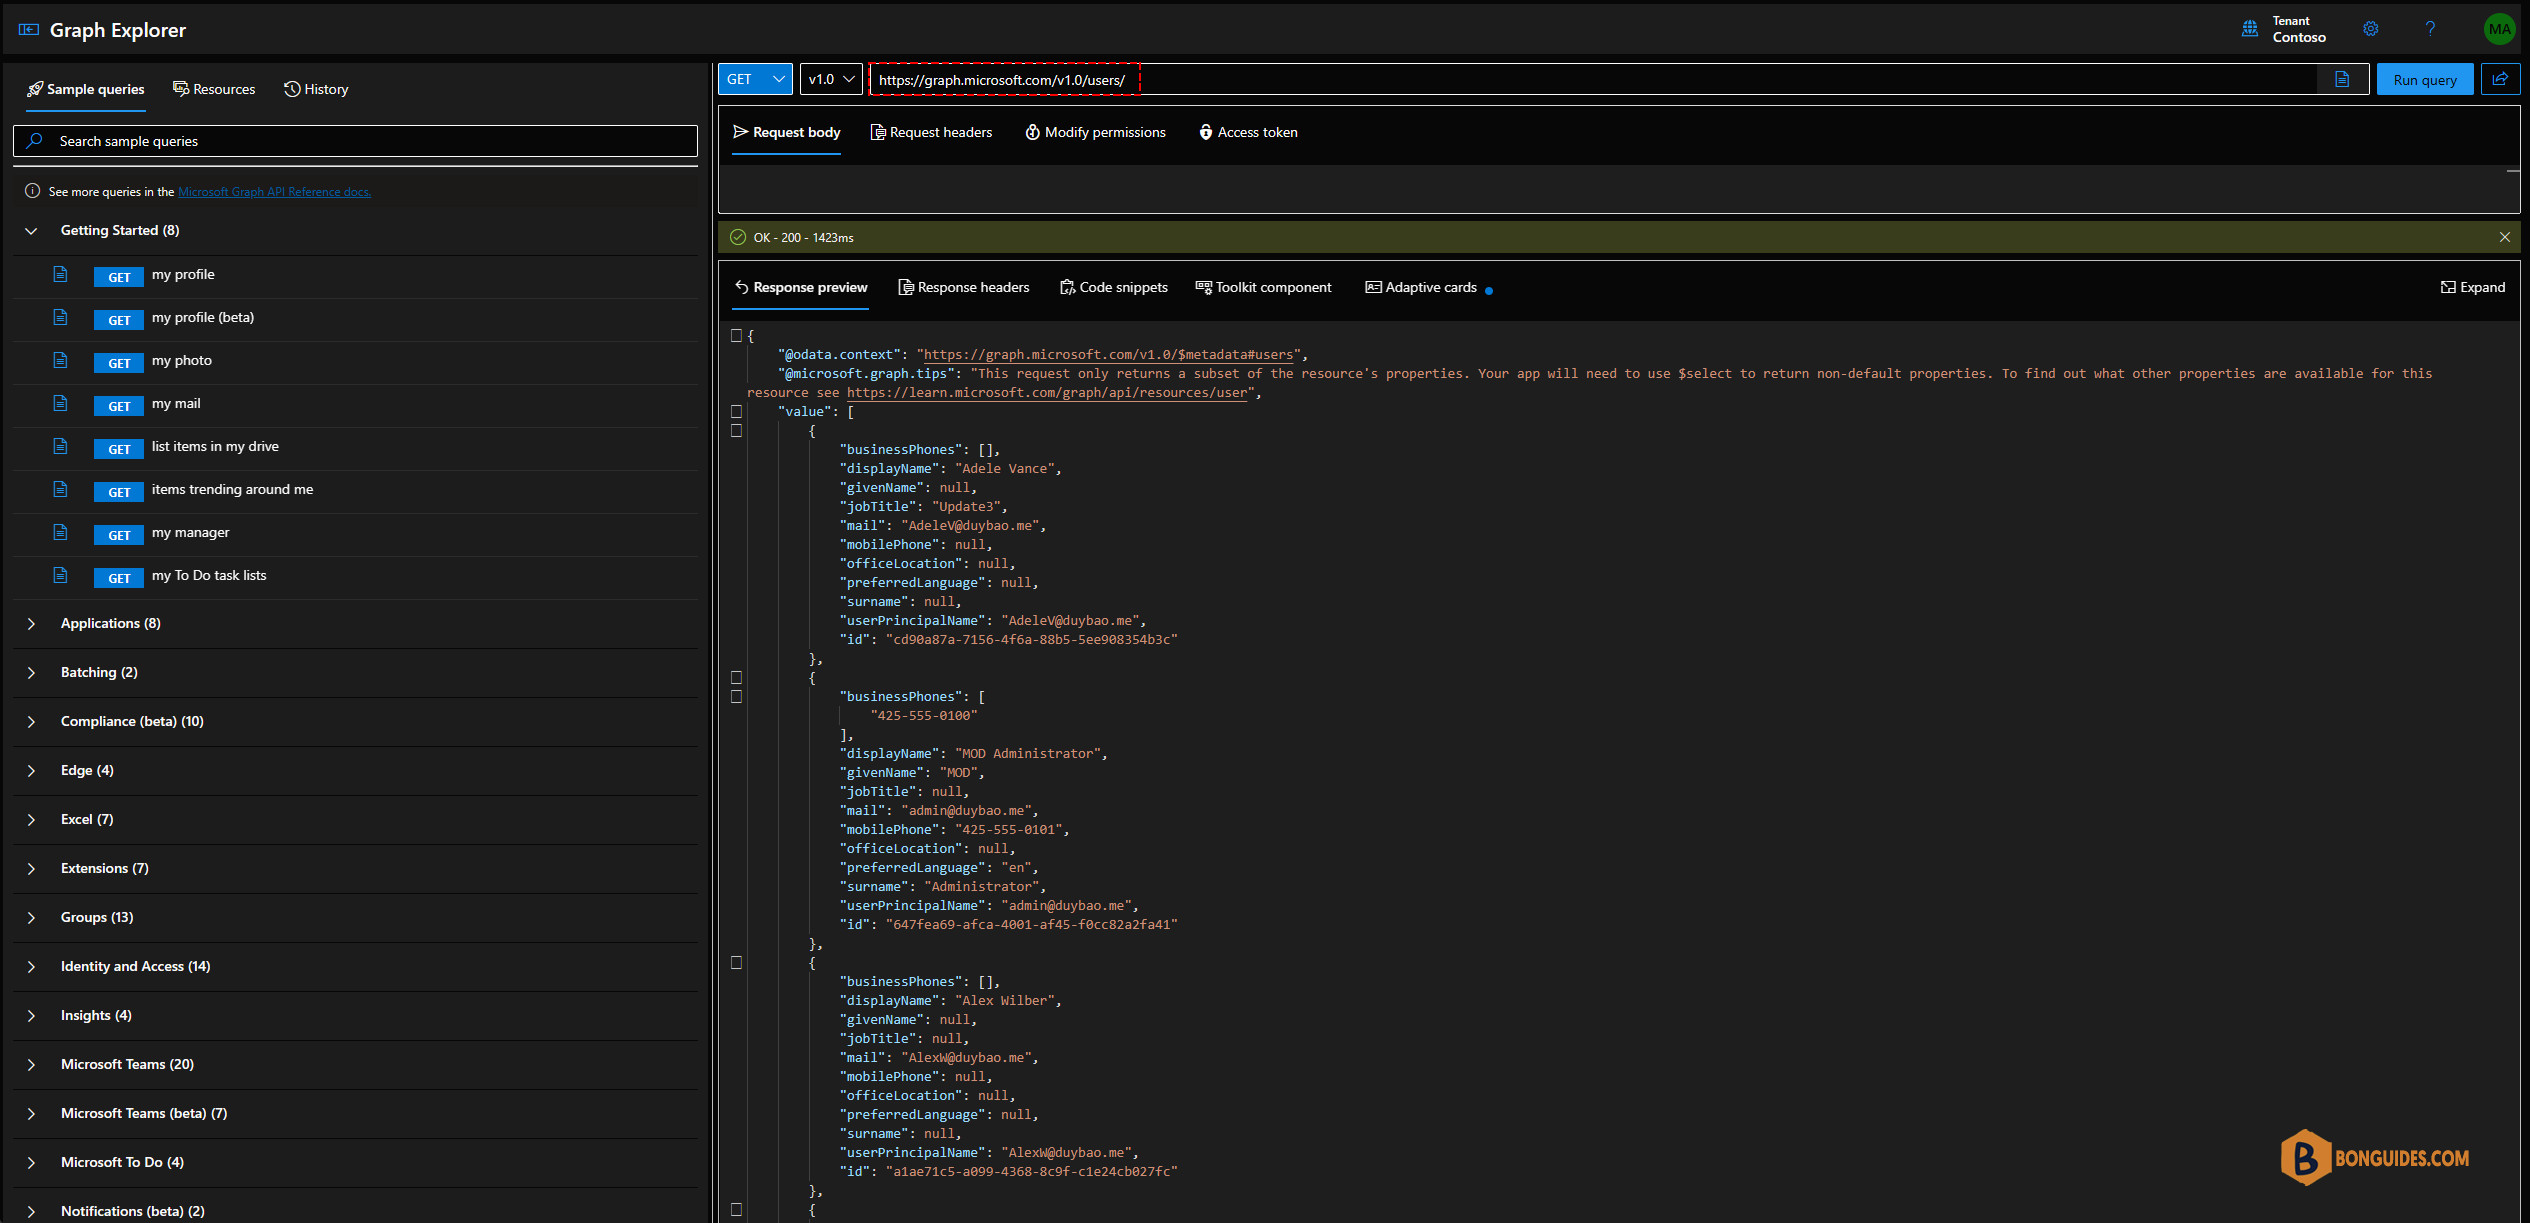This screenshot has height=1223, width=2530.
Task: Collapse the Getting Started category
Action: pyautogui.click(x=31, y=231)
